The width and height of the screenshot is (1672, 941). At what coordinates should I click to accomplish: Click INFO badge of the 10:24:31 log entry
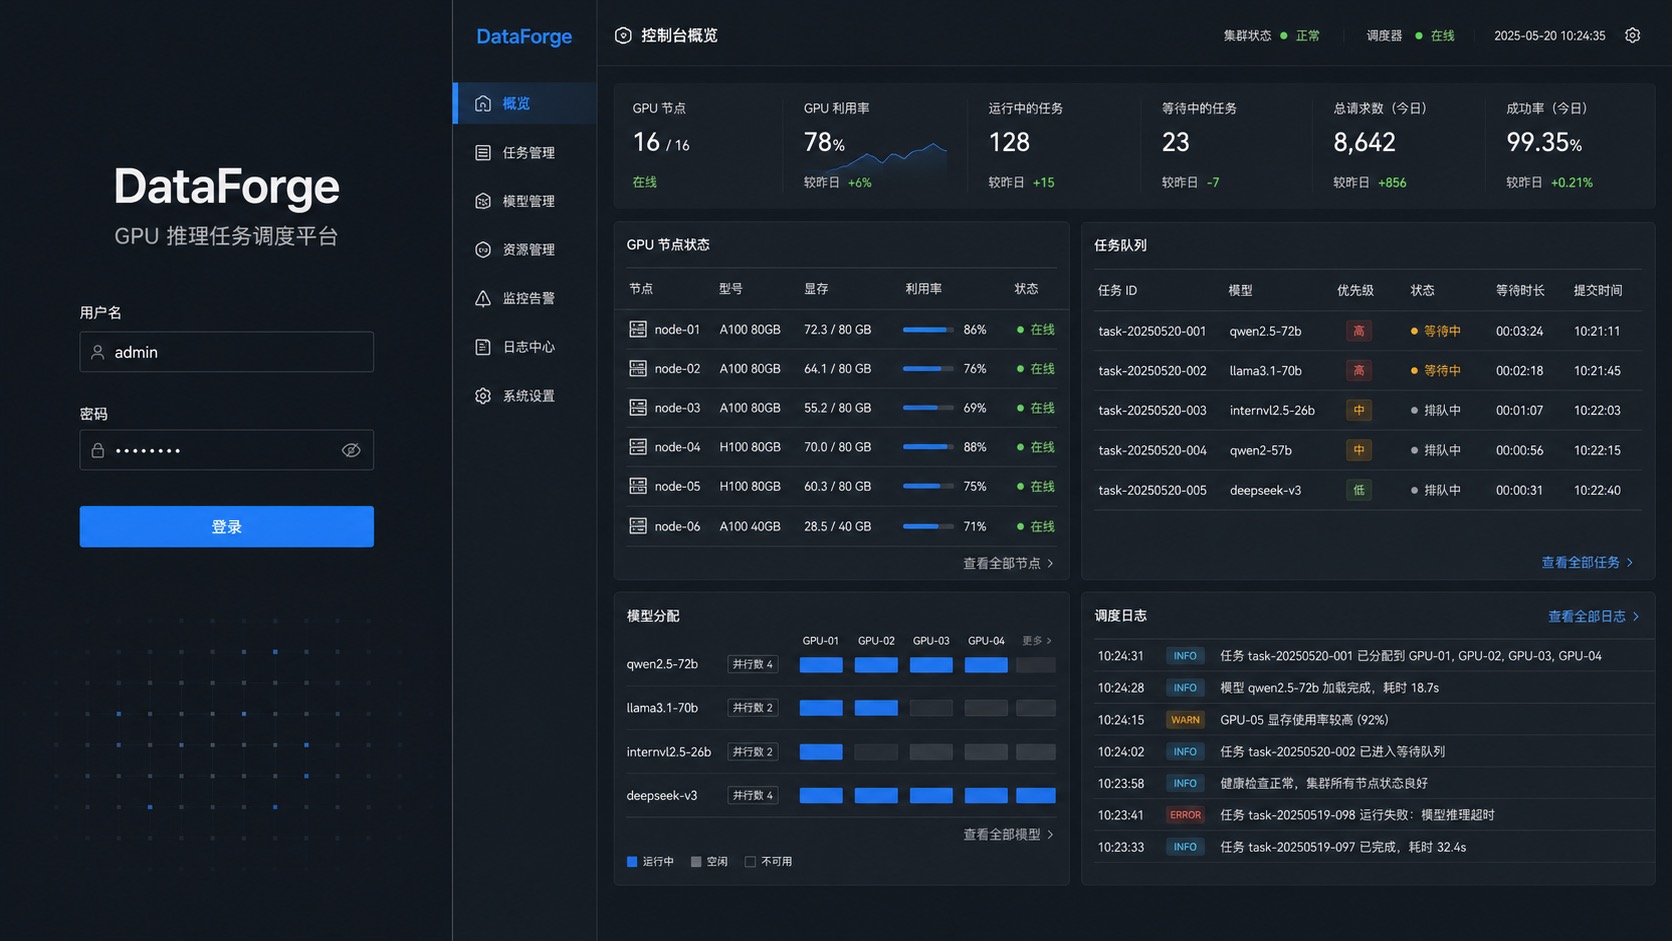tap(1185, 656)
